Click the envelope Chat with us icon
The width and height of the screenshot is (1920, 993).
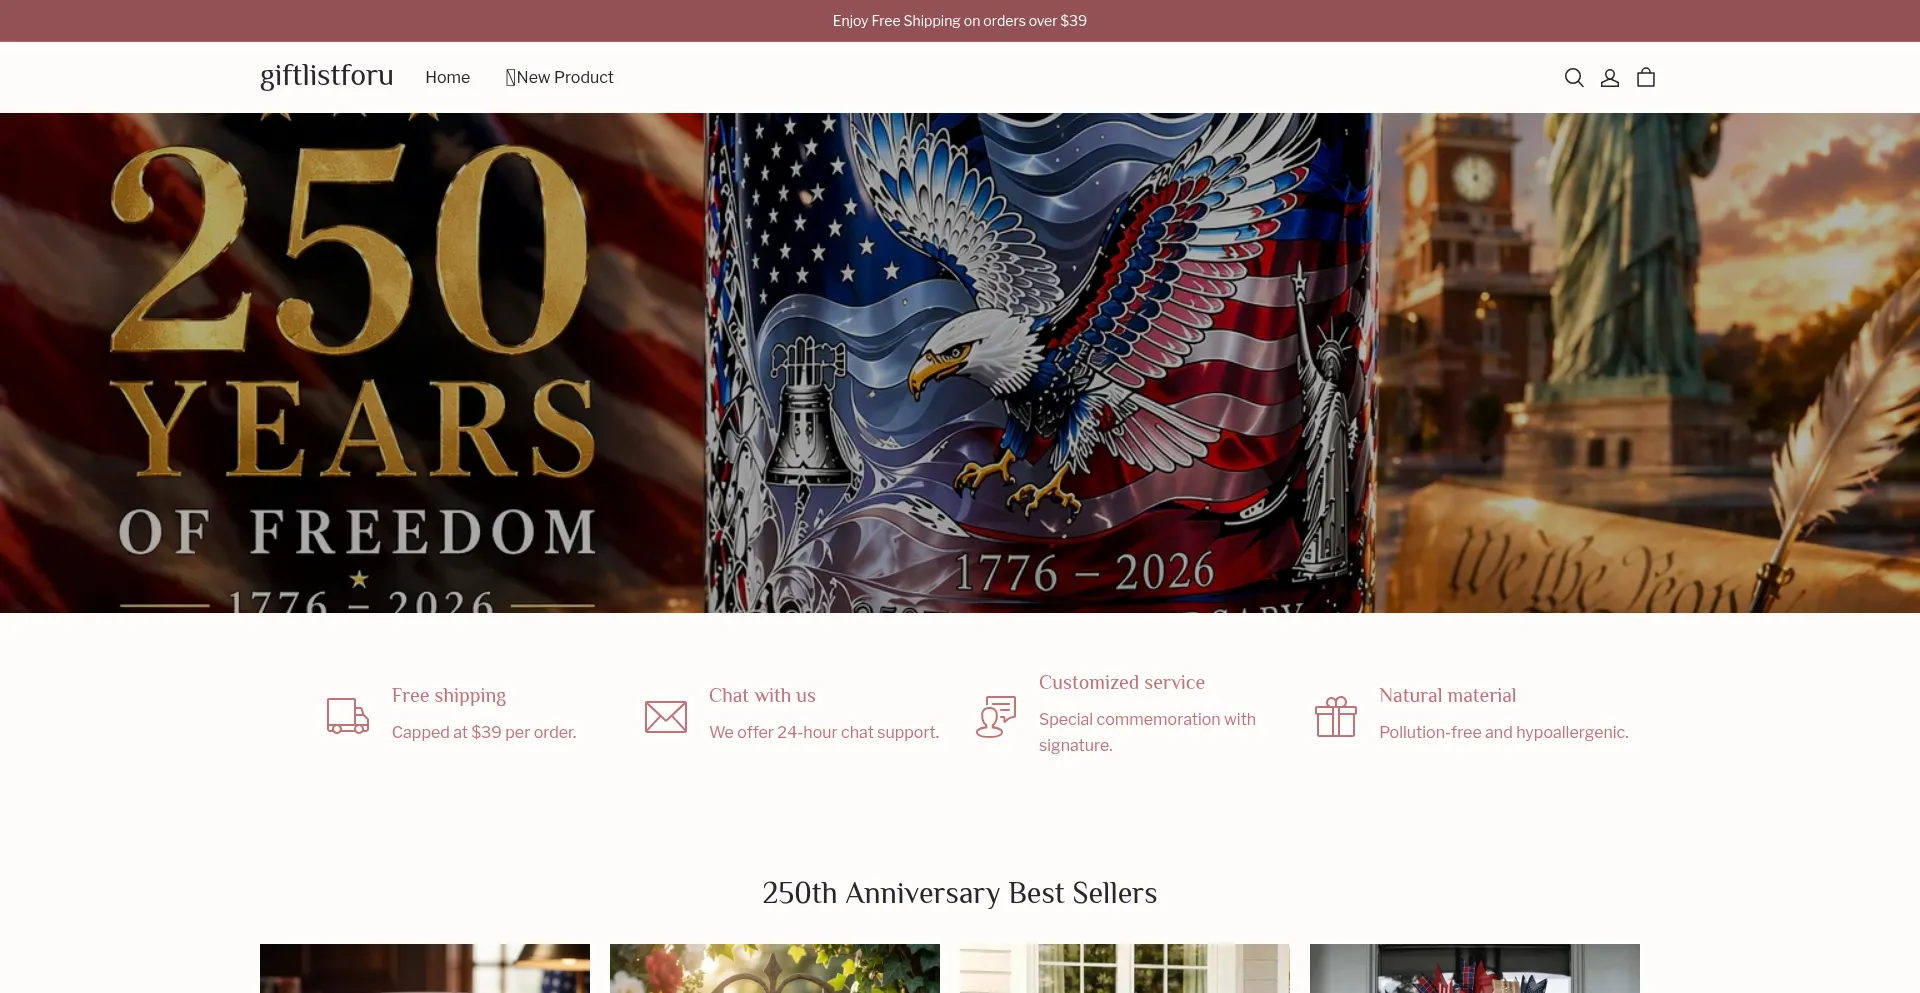[666, 716]
